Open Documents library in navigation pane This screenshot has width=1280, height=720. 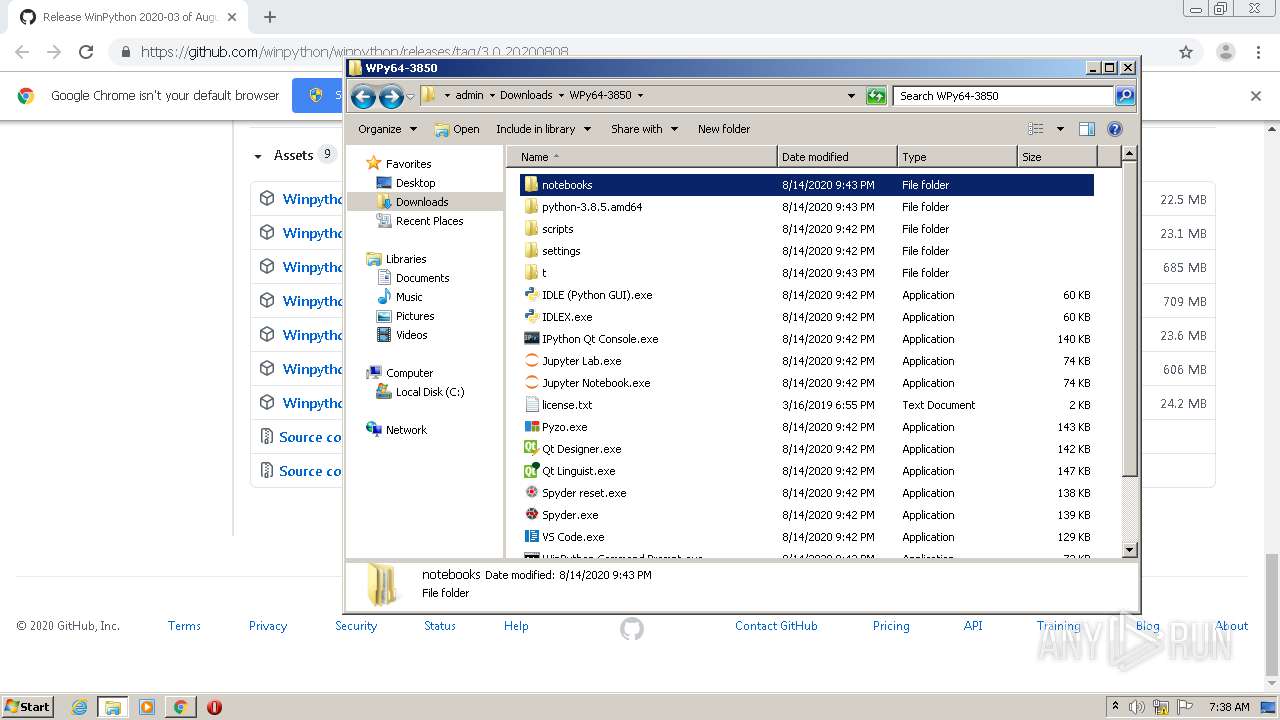pos(422,278)
